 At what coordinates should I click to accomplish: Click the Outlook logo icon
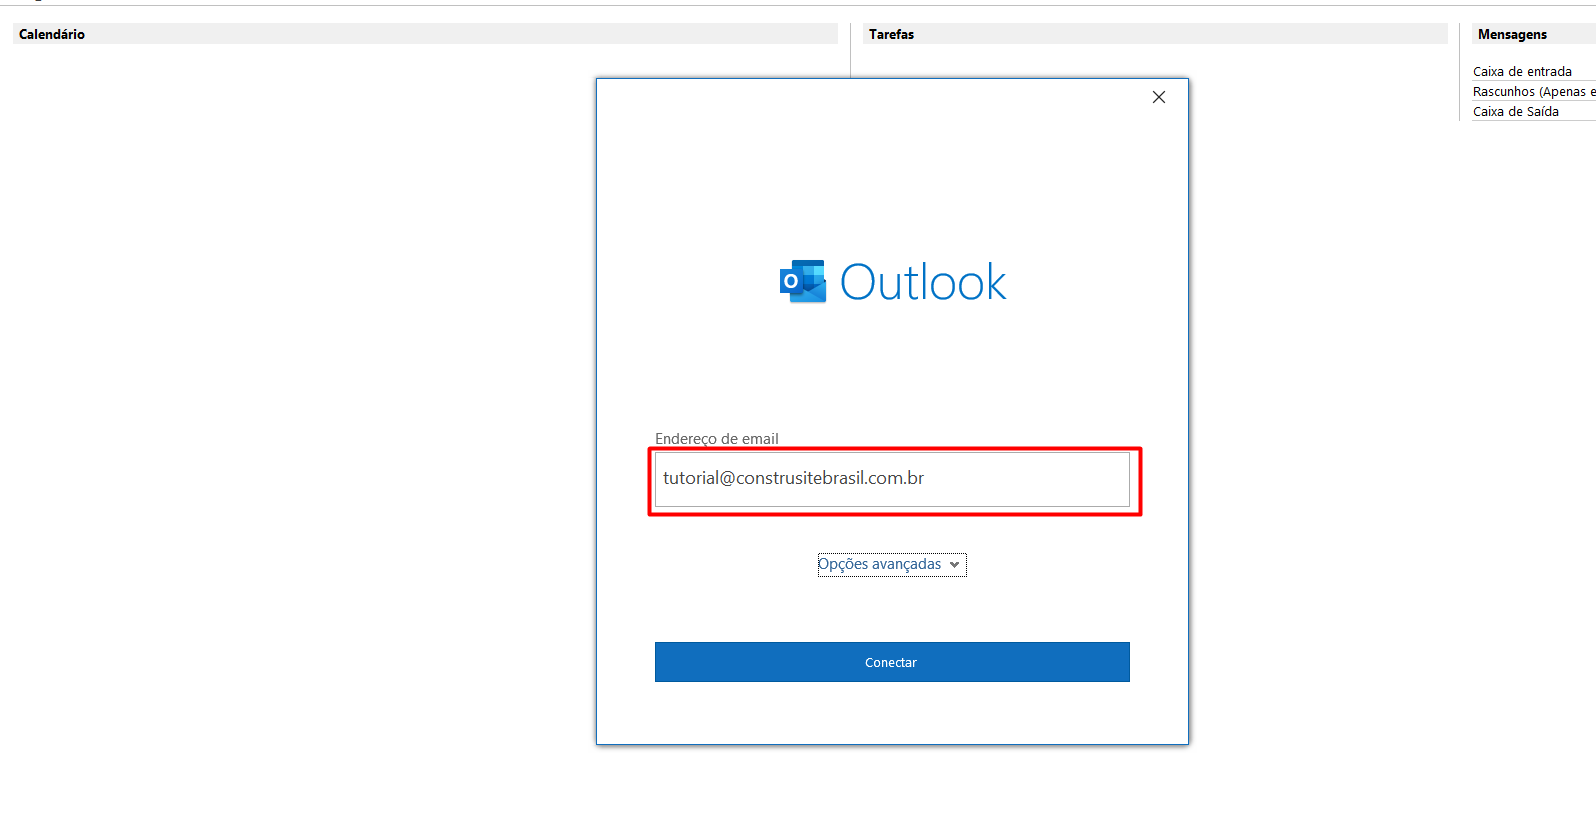pos(803,282)
